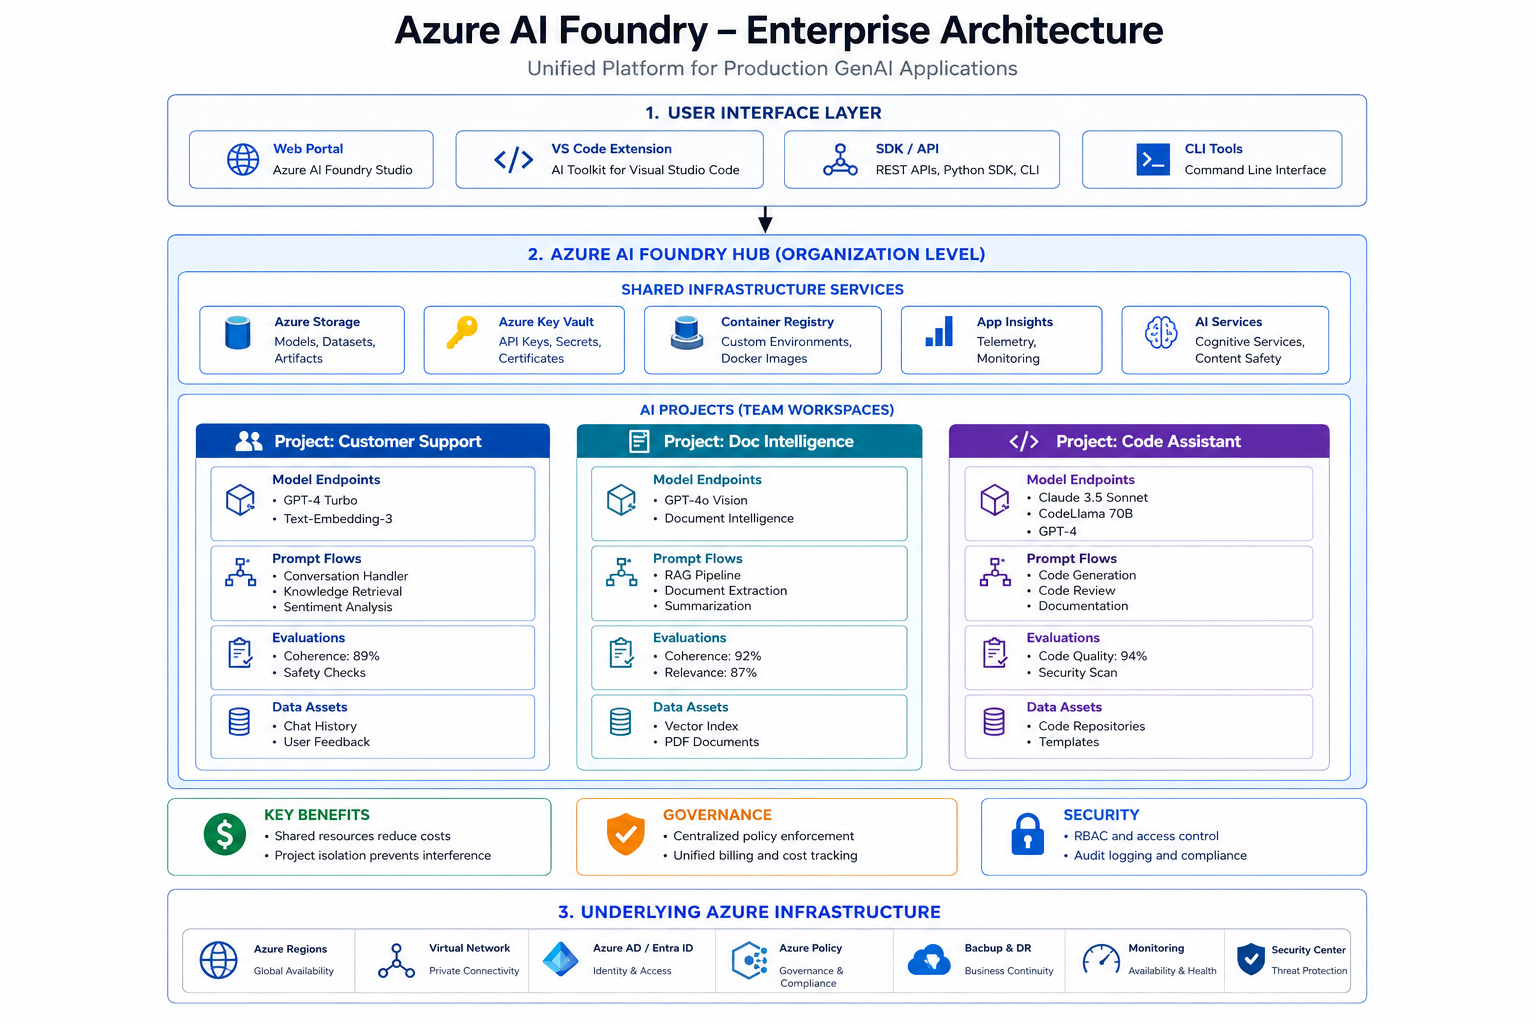Click Customer Support Evaluations clipboard icon
This screenshot has width=1536, height=1024.
(240, 653)
